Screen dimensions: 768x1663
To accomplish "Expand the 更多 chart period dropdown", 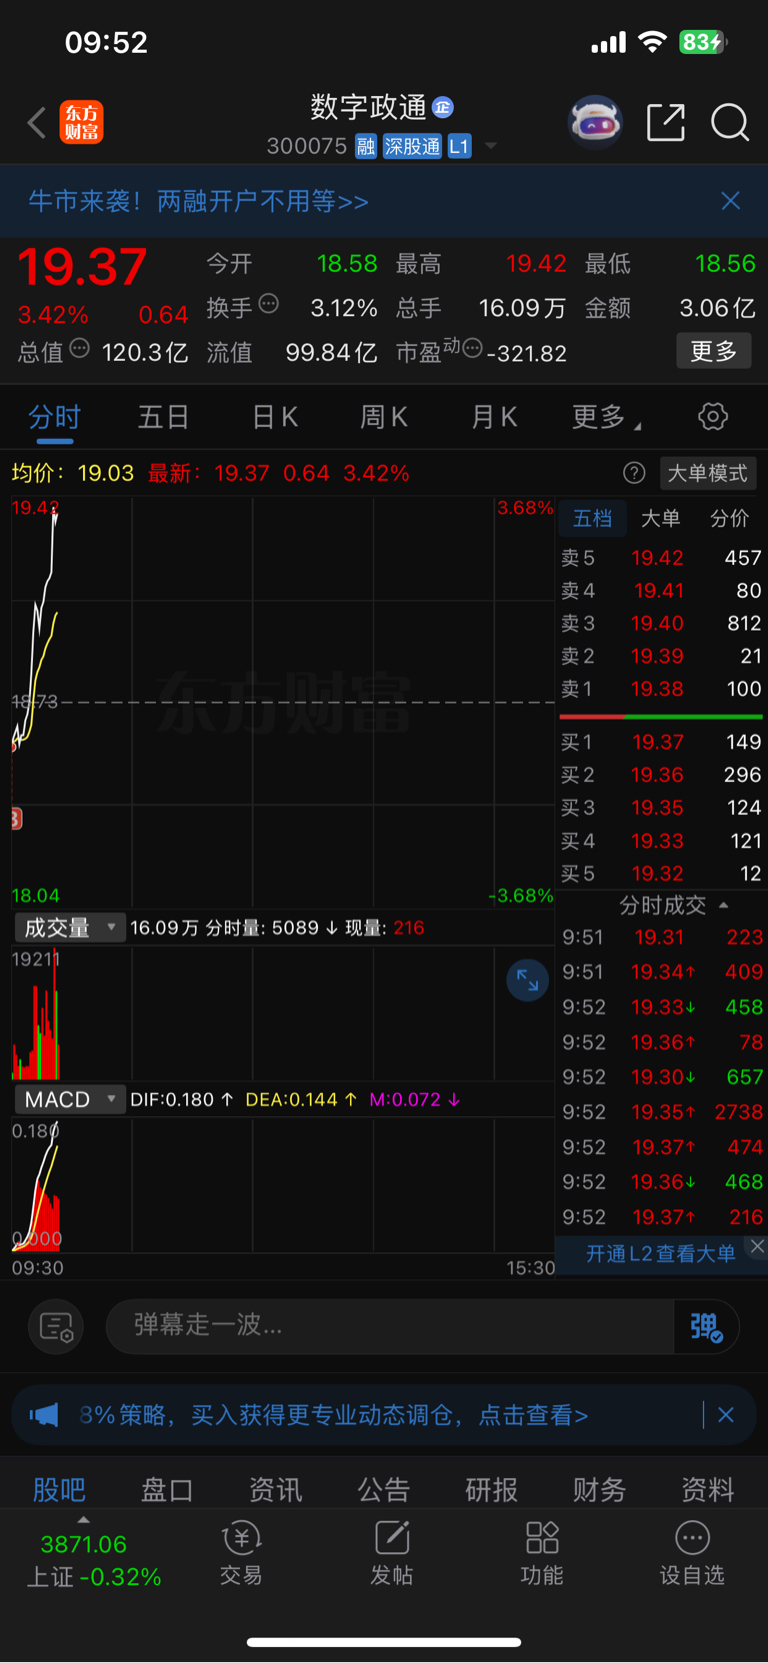I will 606,417.
